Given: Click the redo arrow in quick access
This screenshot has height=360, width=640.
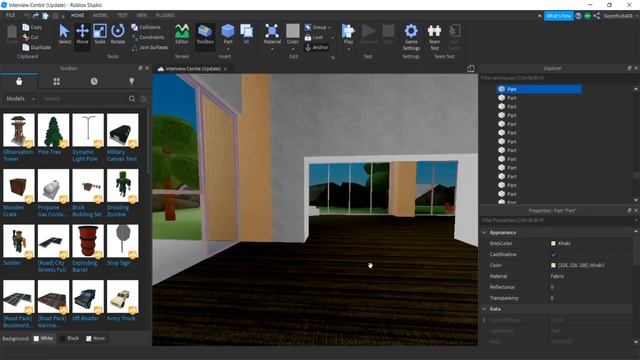Looking at the screenshot, I should pos(36,16).
